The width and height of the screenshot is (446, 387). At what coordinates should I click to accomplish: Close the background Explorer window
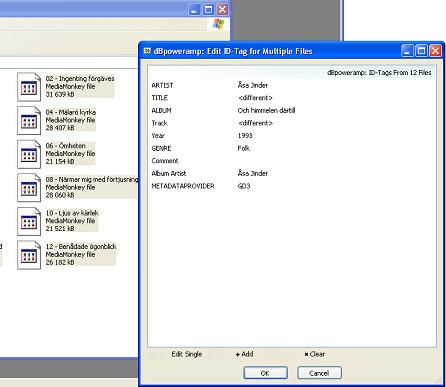(x=222, y=9)
